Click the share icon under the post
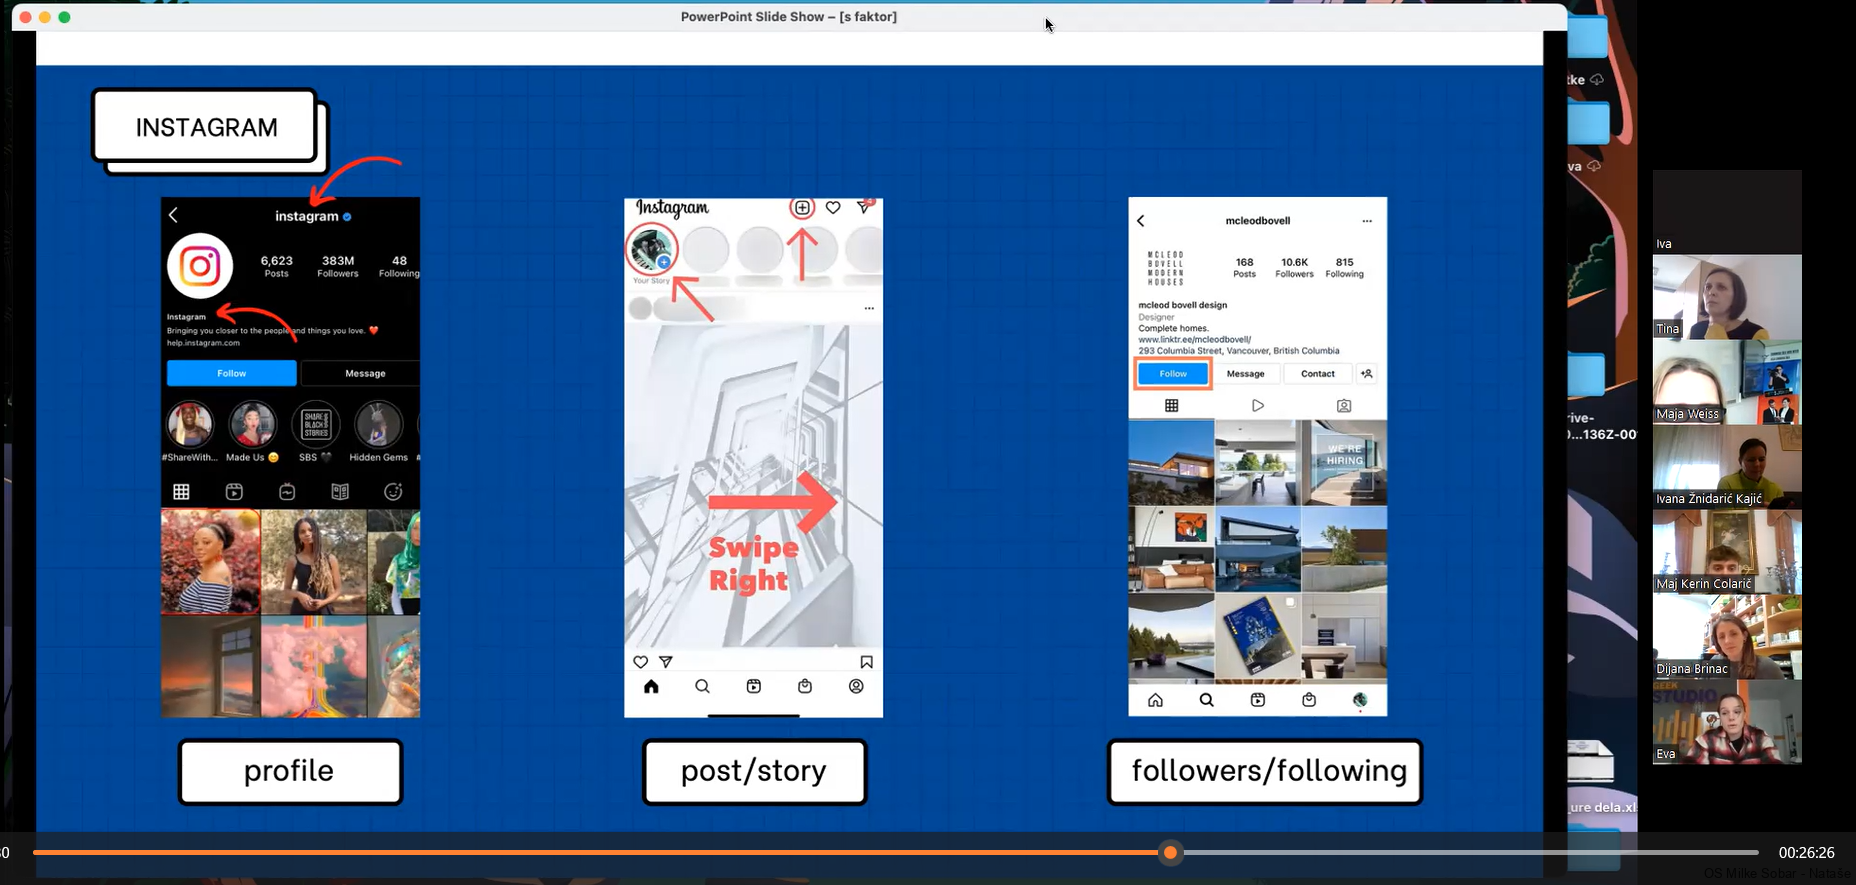This screenshot has height=885, width=1856. (x=666, y=662)
